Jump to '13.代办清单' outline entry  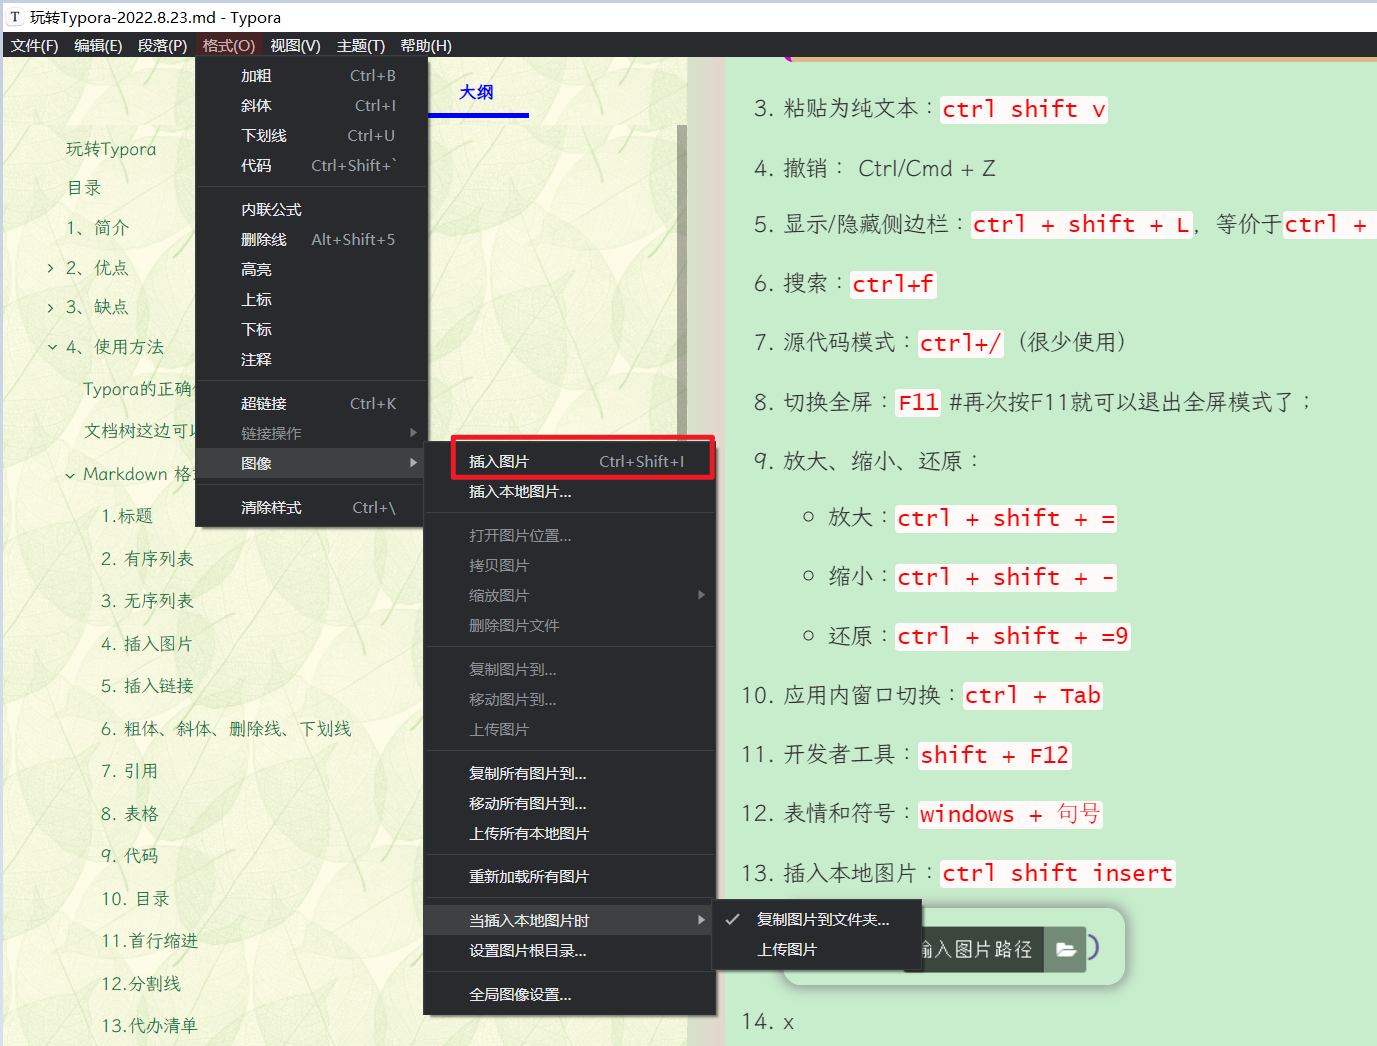coord(149,1026)
